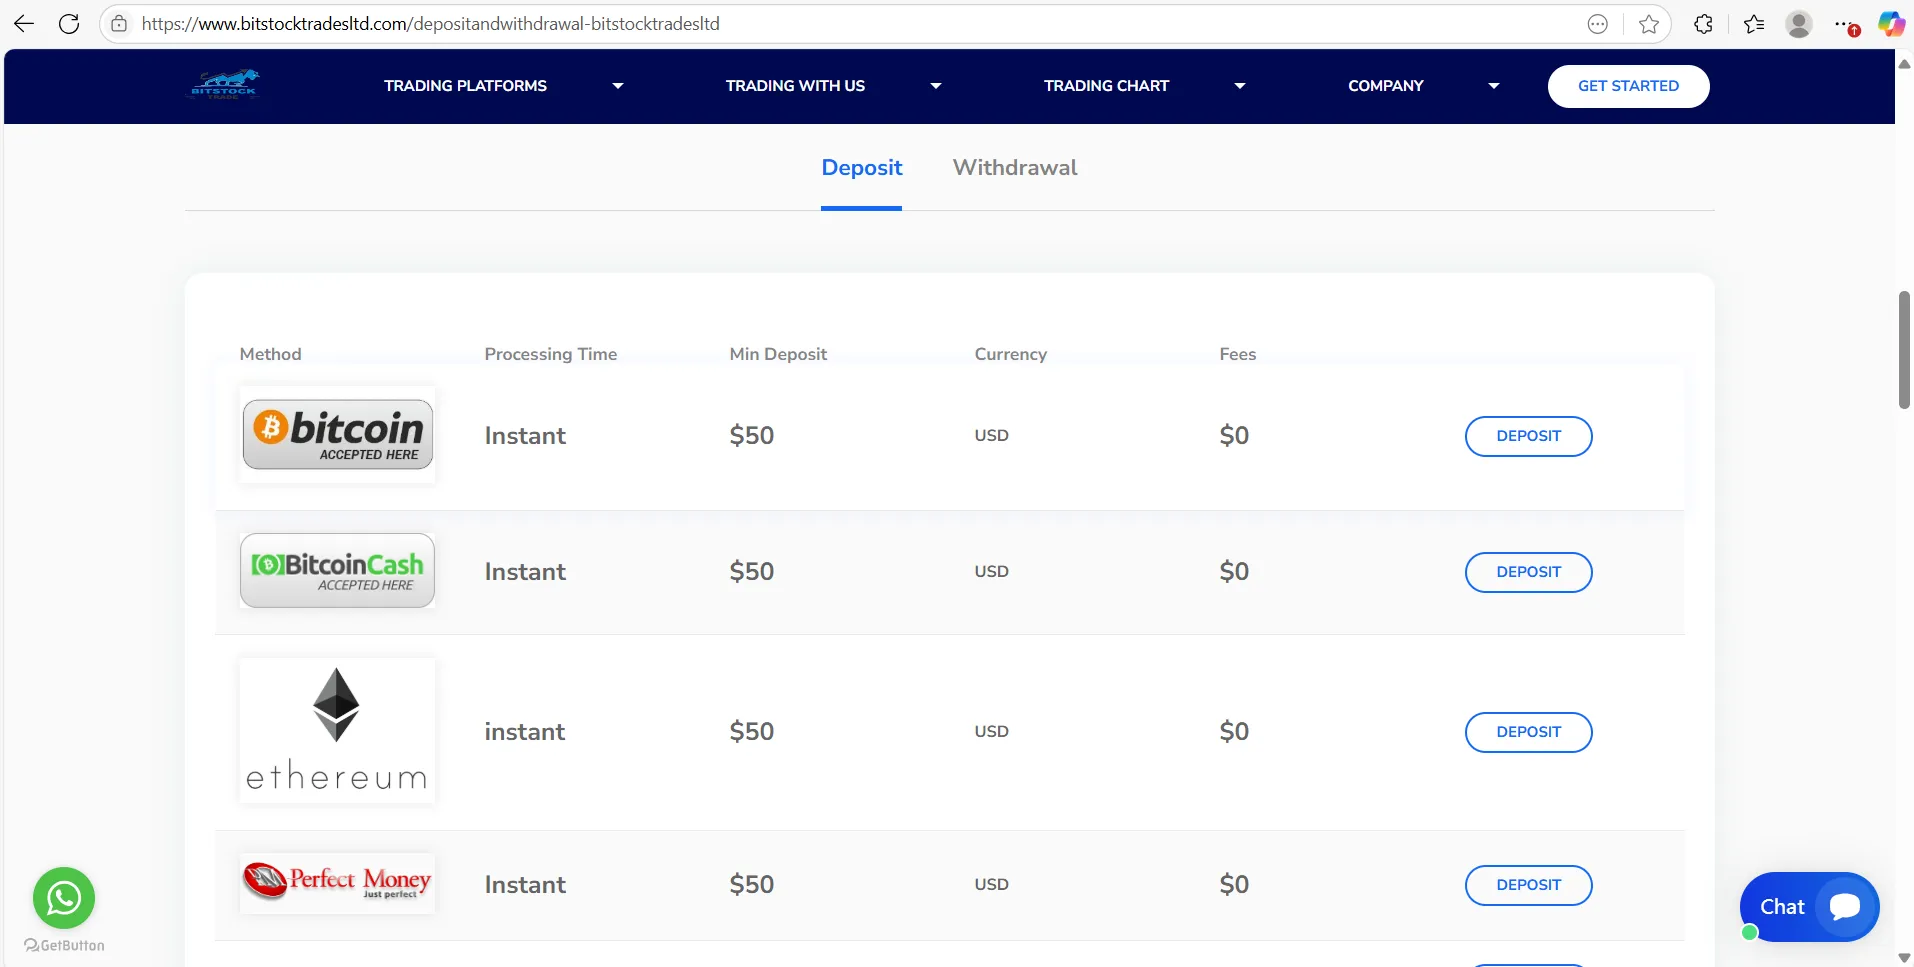Screen dimensions: 1914x967
Task: Click the Method column header
Action: point(270,354)
